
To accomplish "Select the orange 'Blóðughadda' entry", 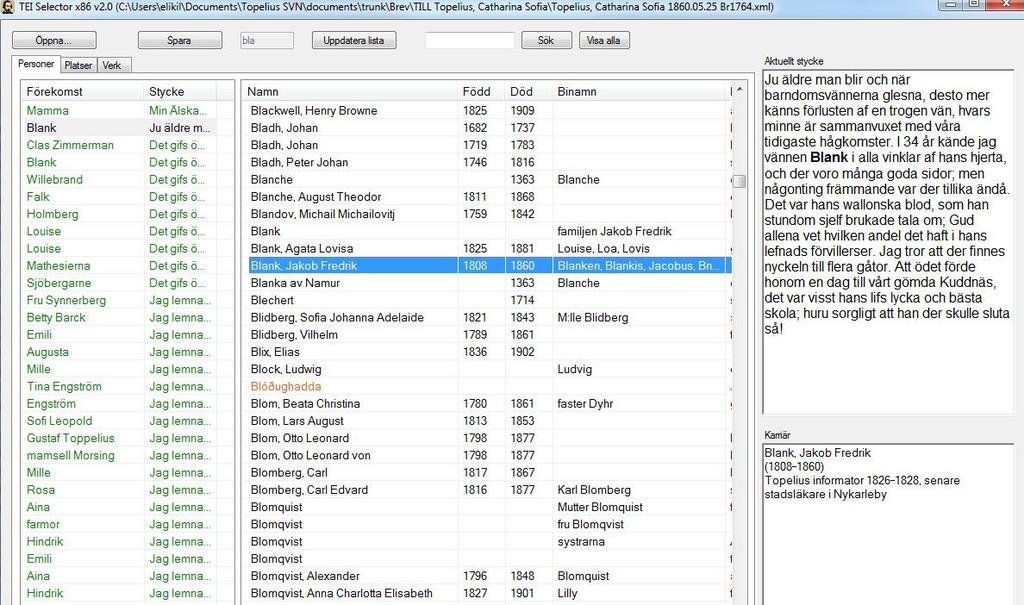I will [x=286, y=387].
